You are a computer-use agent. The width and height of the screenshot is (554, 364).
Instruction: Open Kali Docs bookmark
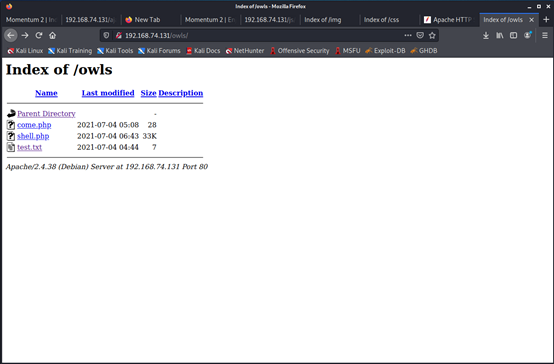click(x=203, y=51)
